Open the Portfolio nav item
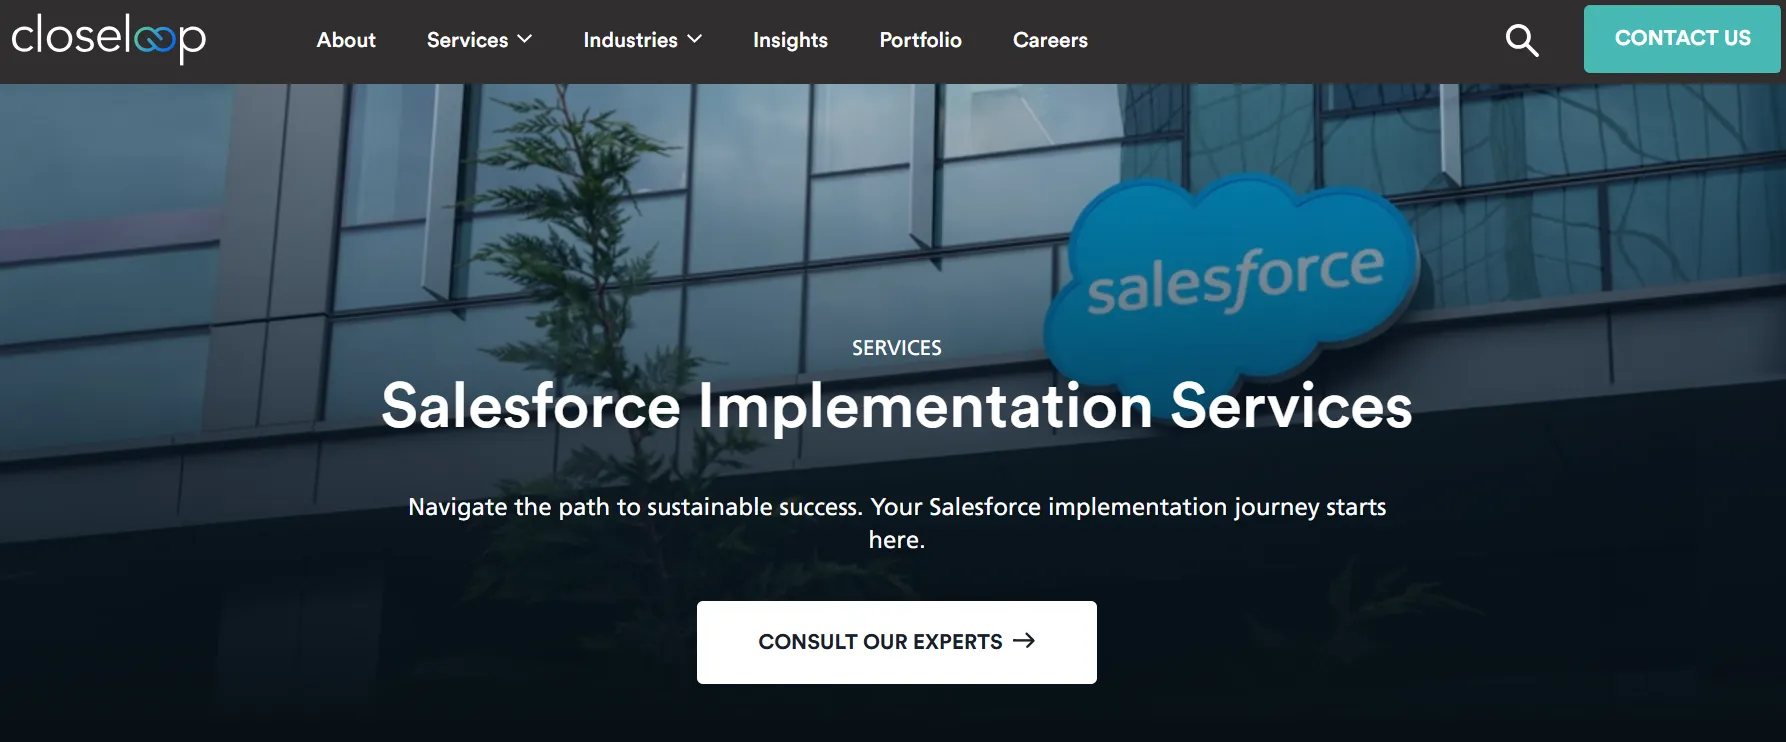The height and width of the screenshot is (742, 1786). (920, 40)
